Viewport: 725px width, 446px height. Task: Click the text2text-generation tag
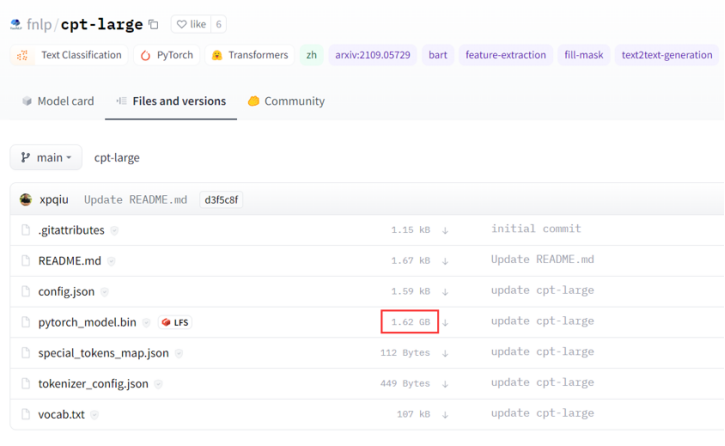pyautogui.click(x=667, y=55)
